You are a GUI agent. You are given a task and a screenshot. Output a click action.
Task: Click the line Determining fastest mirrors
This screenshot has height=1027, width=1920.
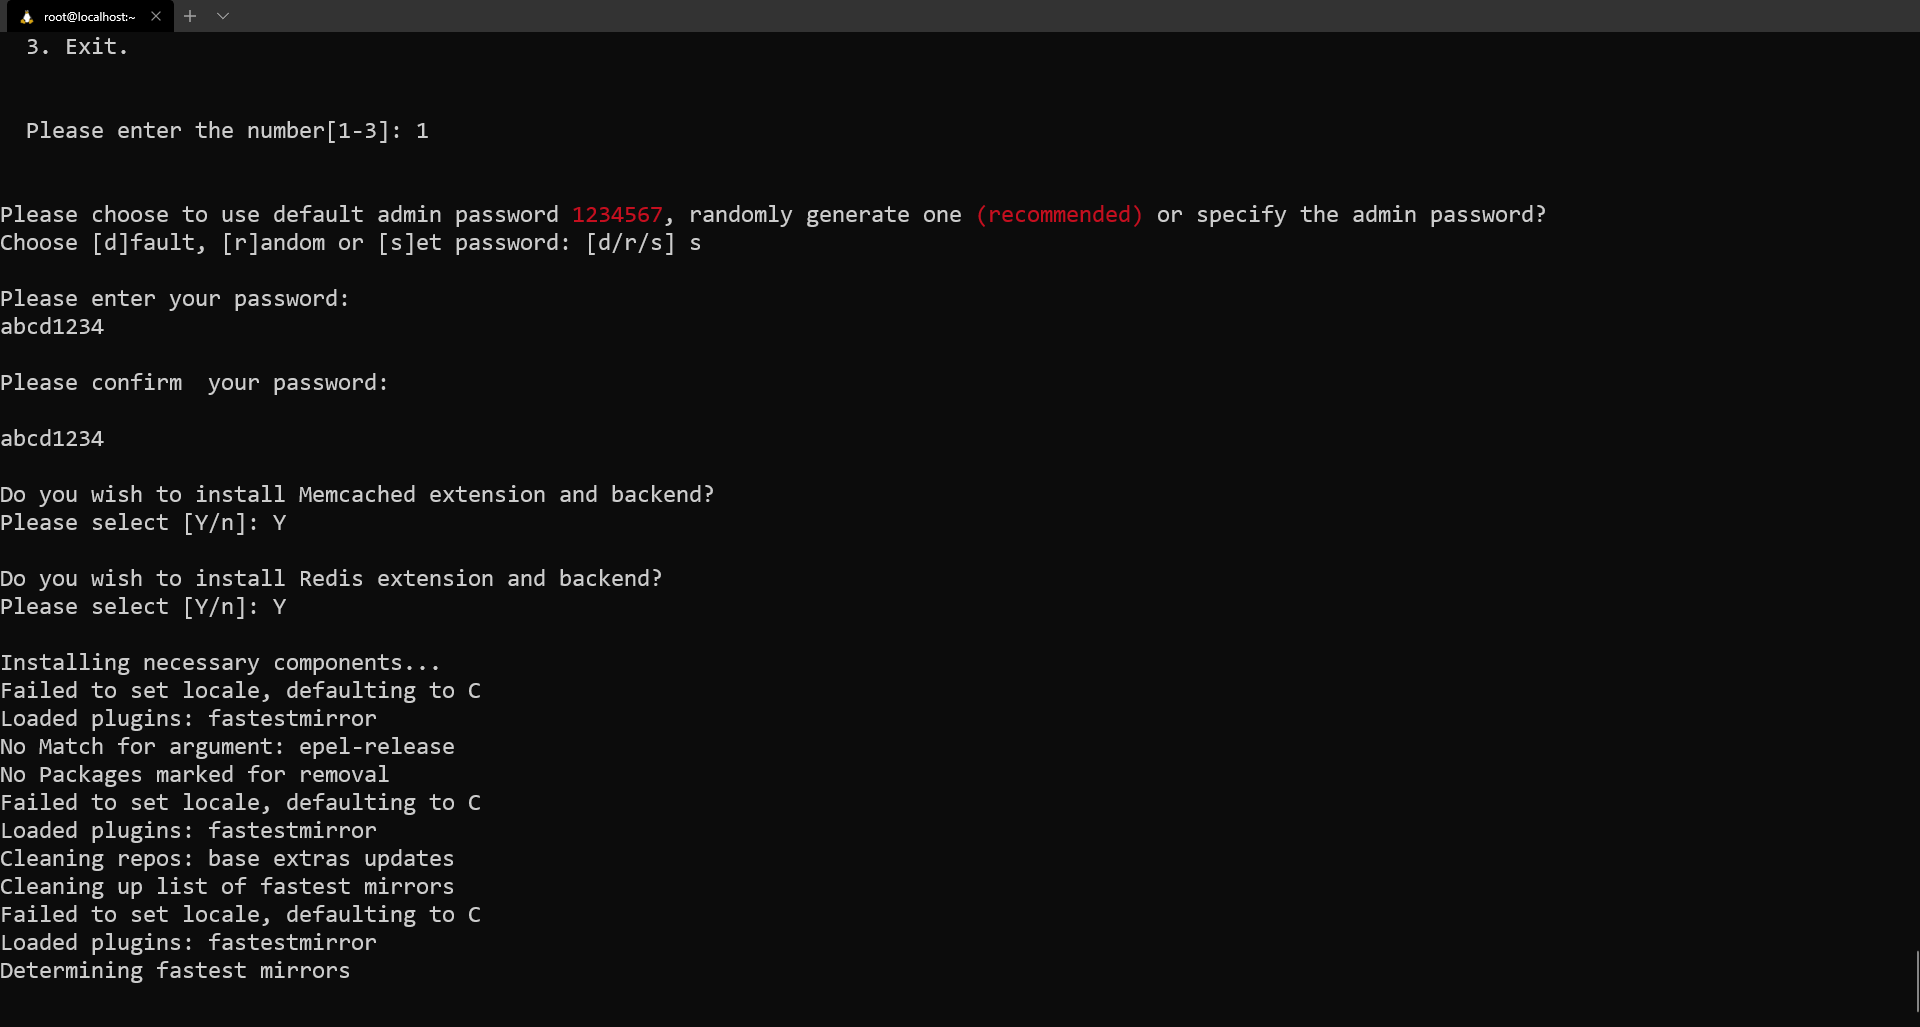point(175,970)
